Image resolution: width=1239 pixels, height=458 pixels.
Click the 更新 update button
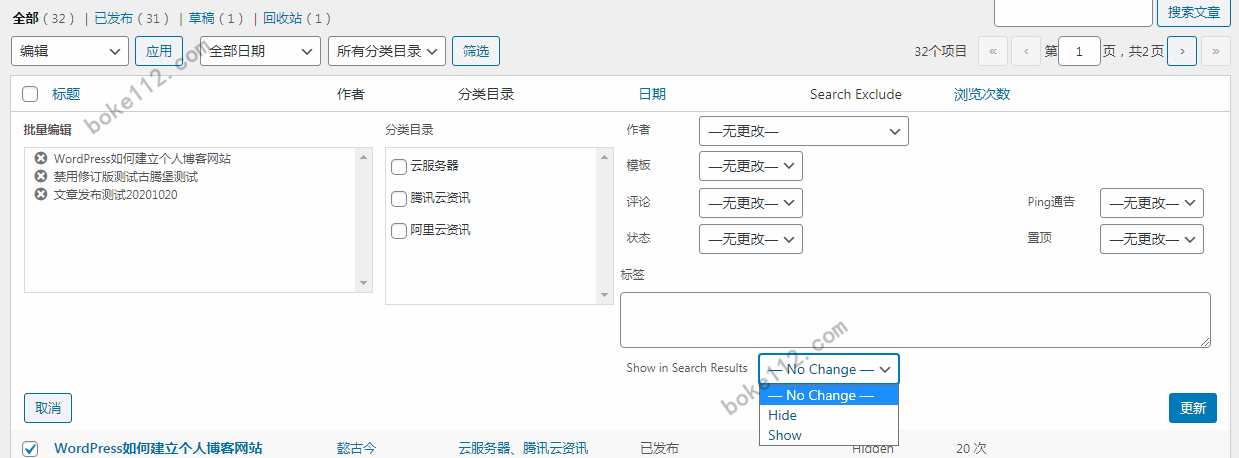tap(1193, 408)
